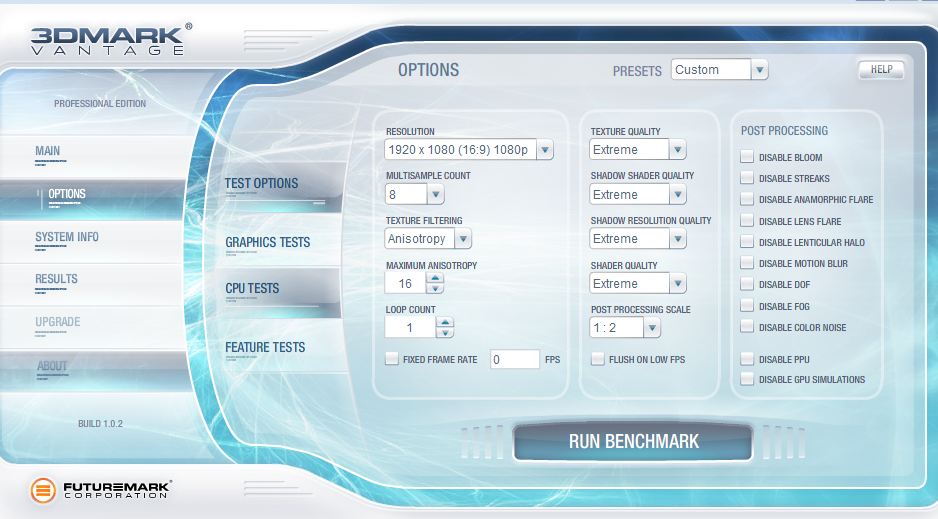Expand the Resolution dropdown
938x519 pixels.
point(544,149)
